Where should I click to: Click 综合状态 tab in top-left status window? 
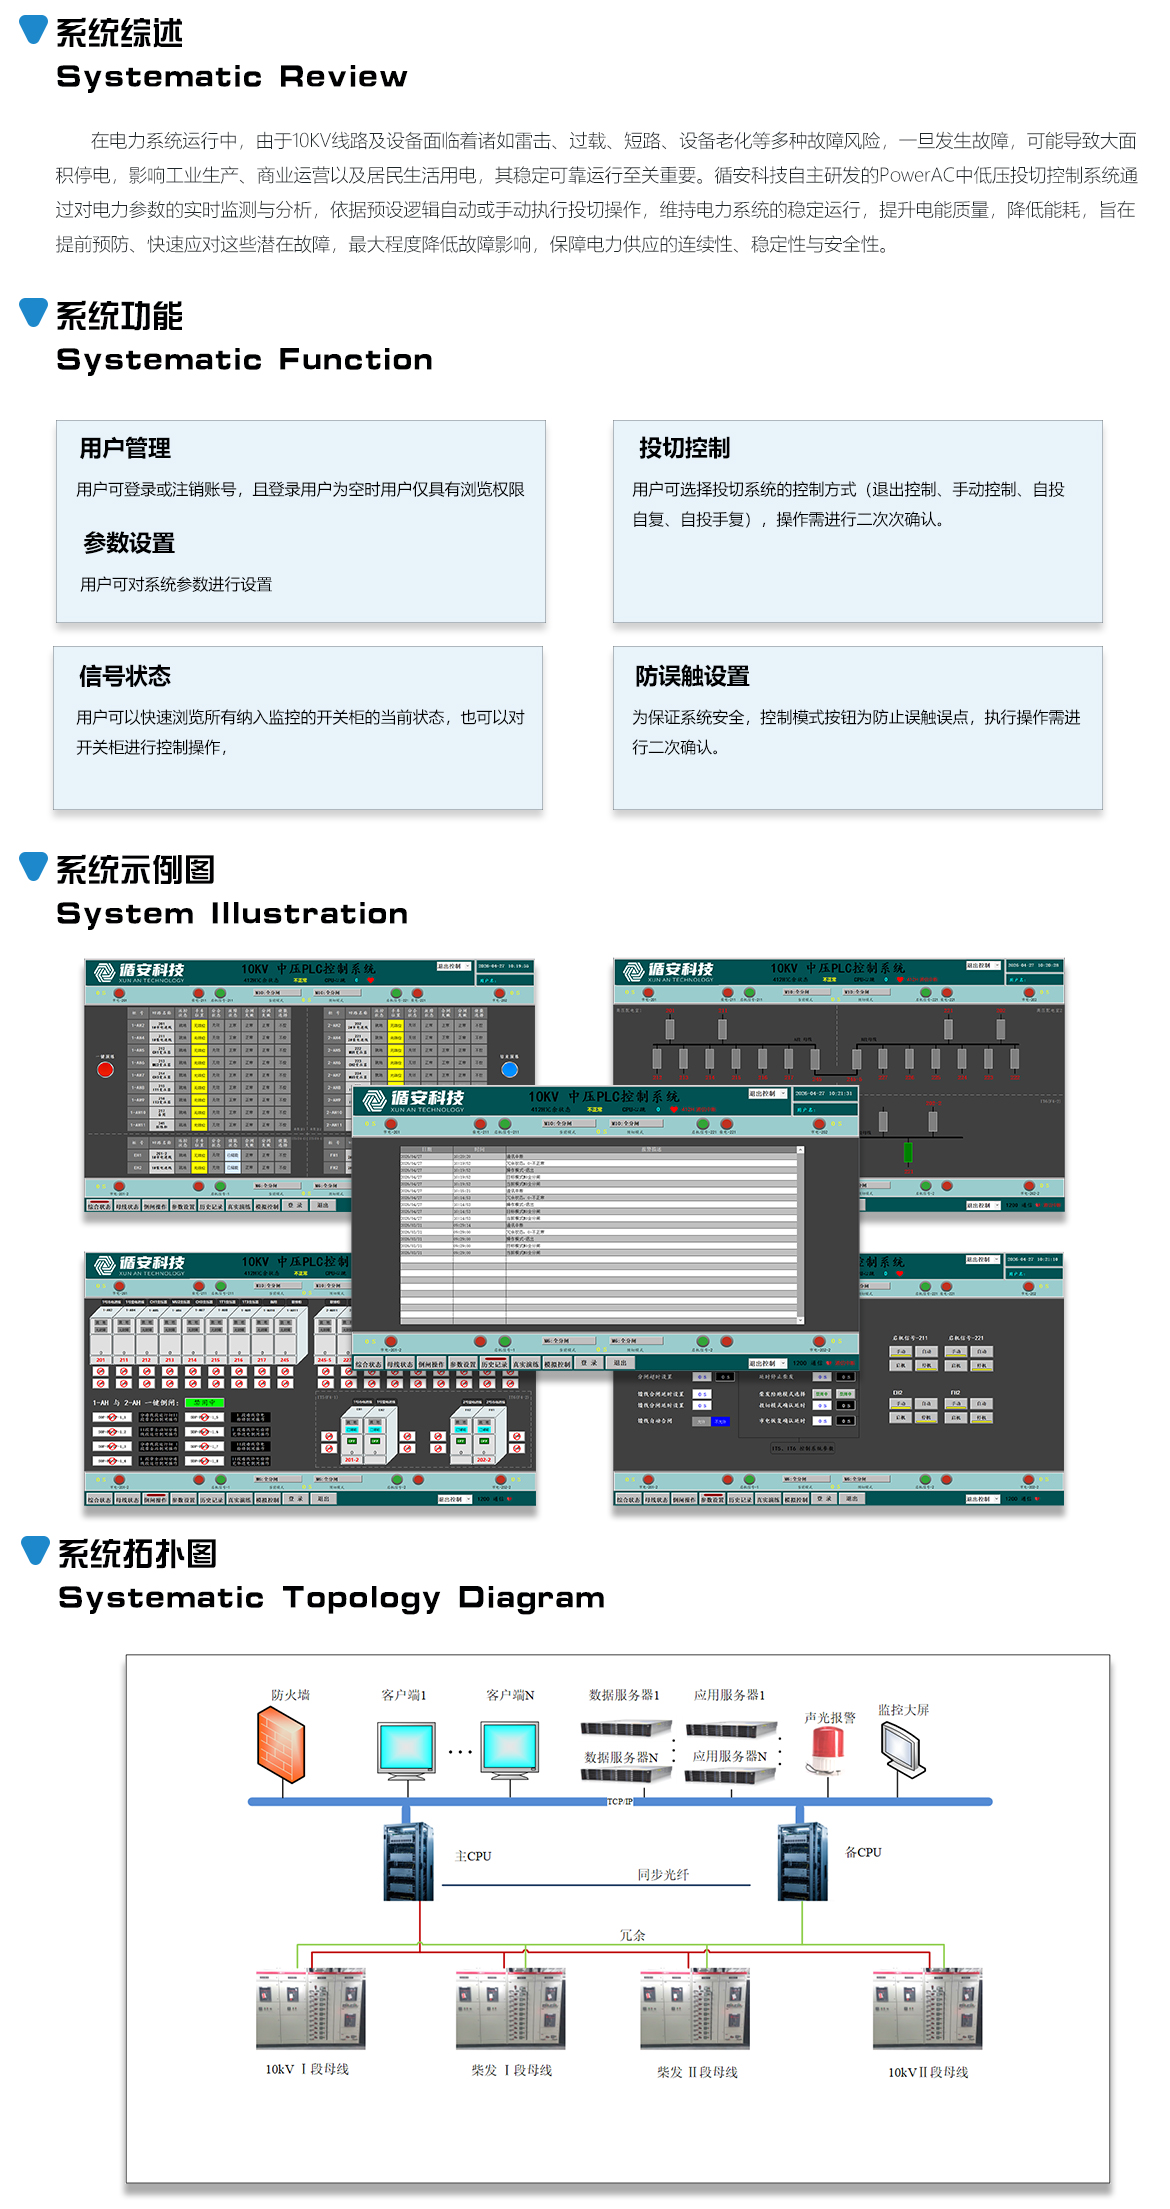(x=99, y=1206)
